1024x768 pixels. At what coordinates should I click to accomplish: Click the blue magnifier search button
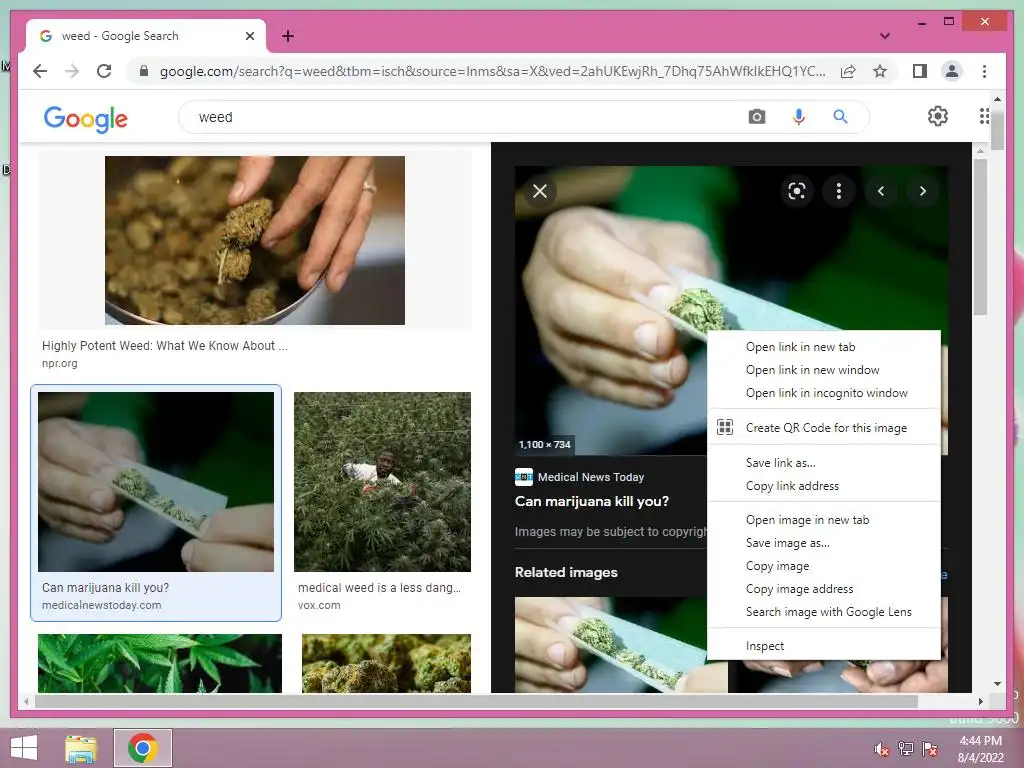(840, 117)
